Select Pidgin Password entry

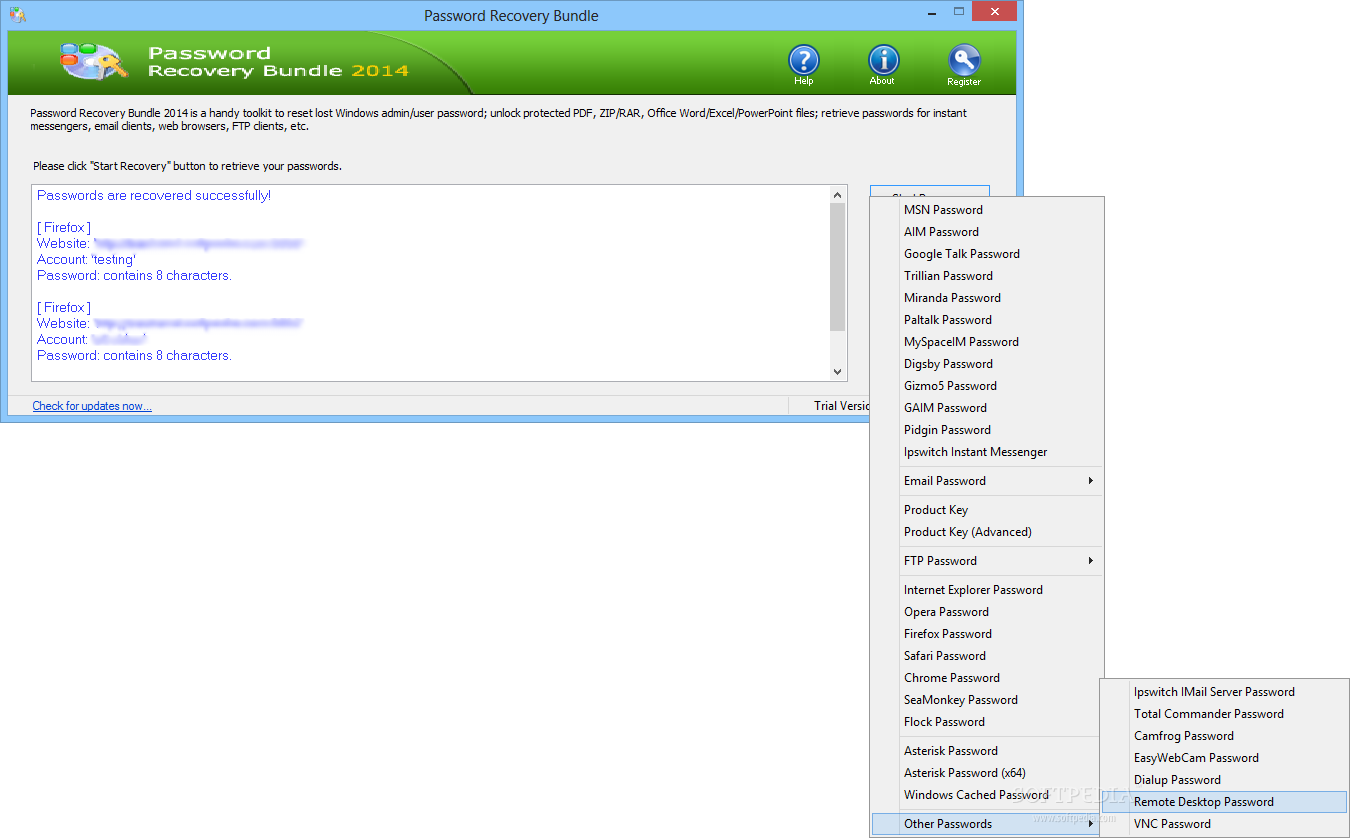point(988,430)
